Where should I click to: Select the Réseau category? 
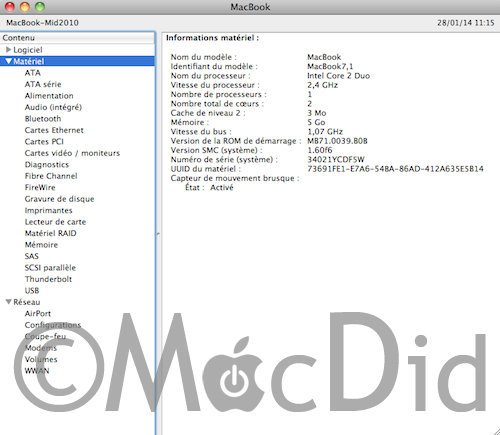(x=27, y=302)
